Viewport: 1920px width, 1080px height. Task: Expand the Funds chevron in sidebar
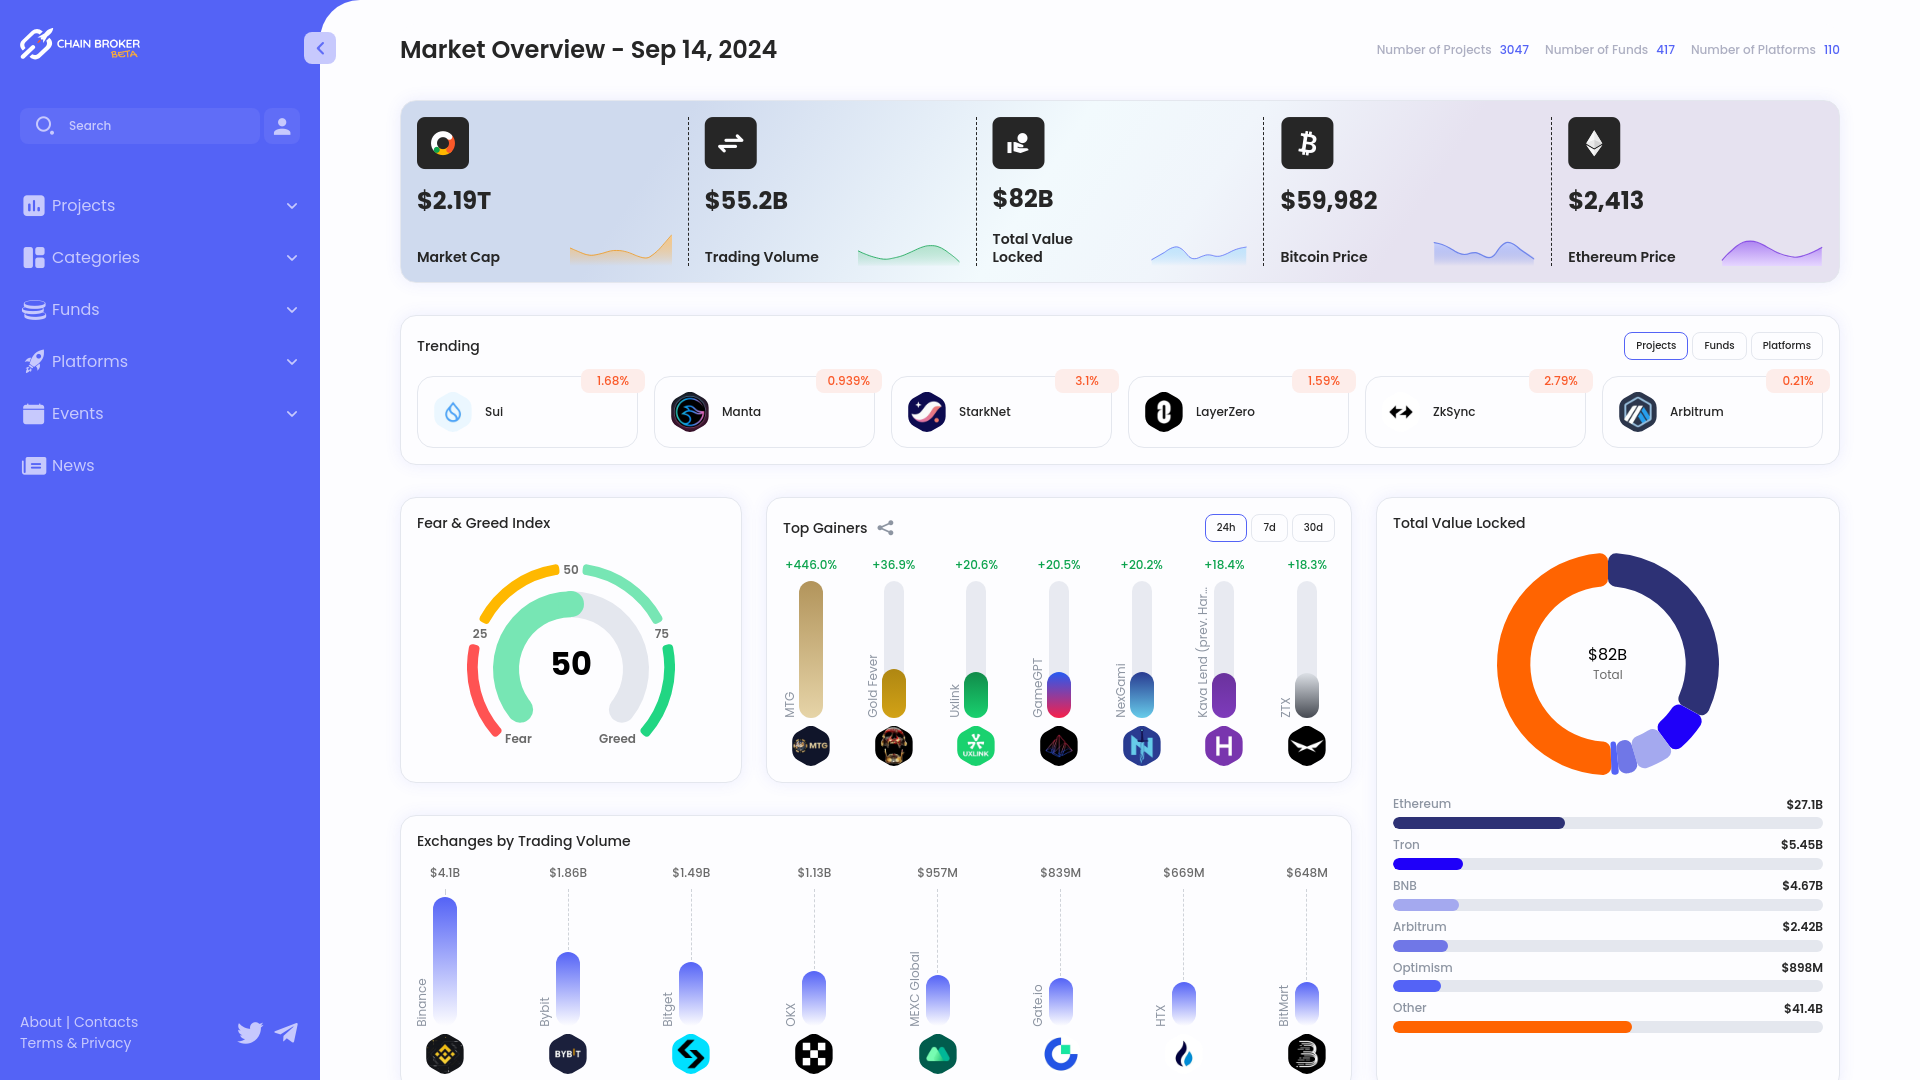click(292, 310)
